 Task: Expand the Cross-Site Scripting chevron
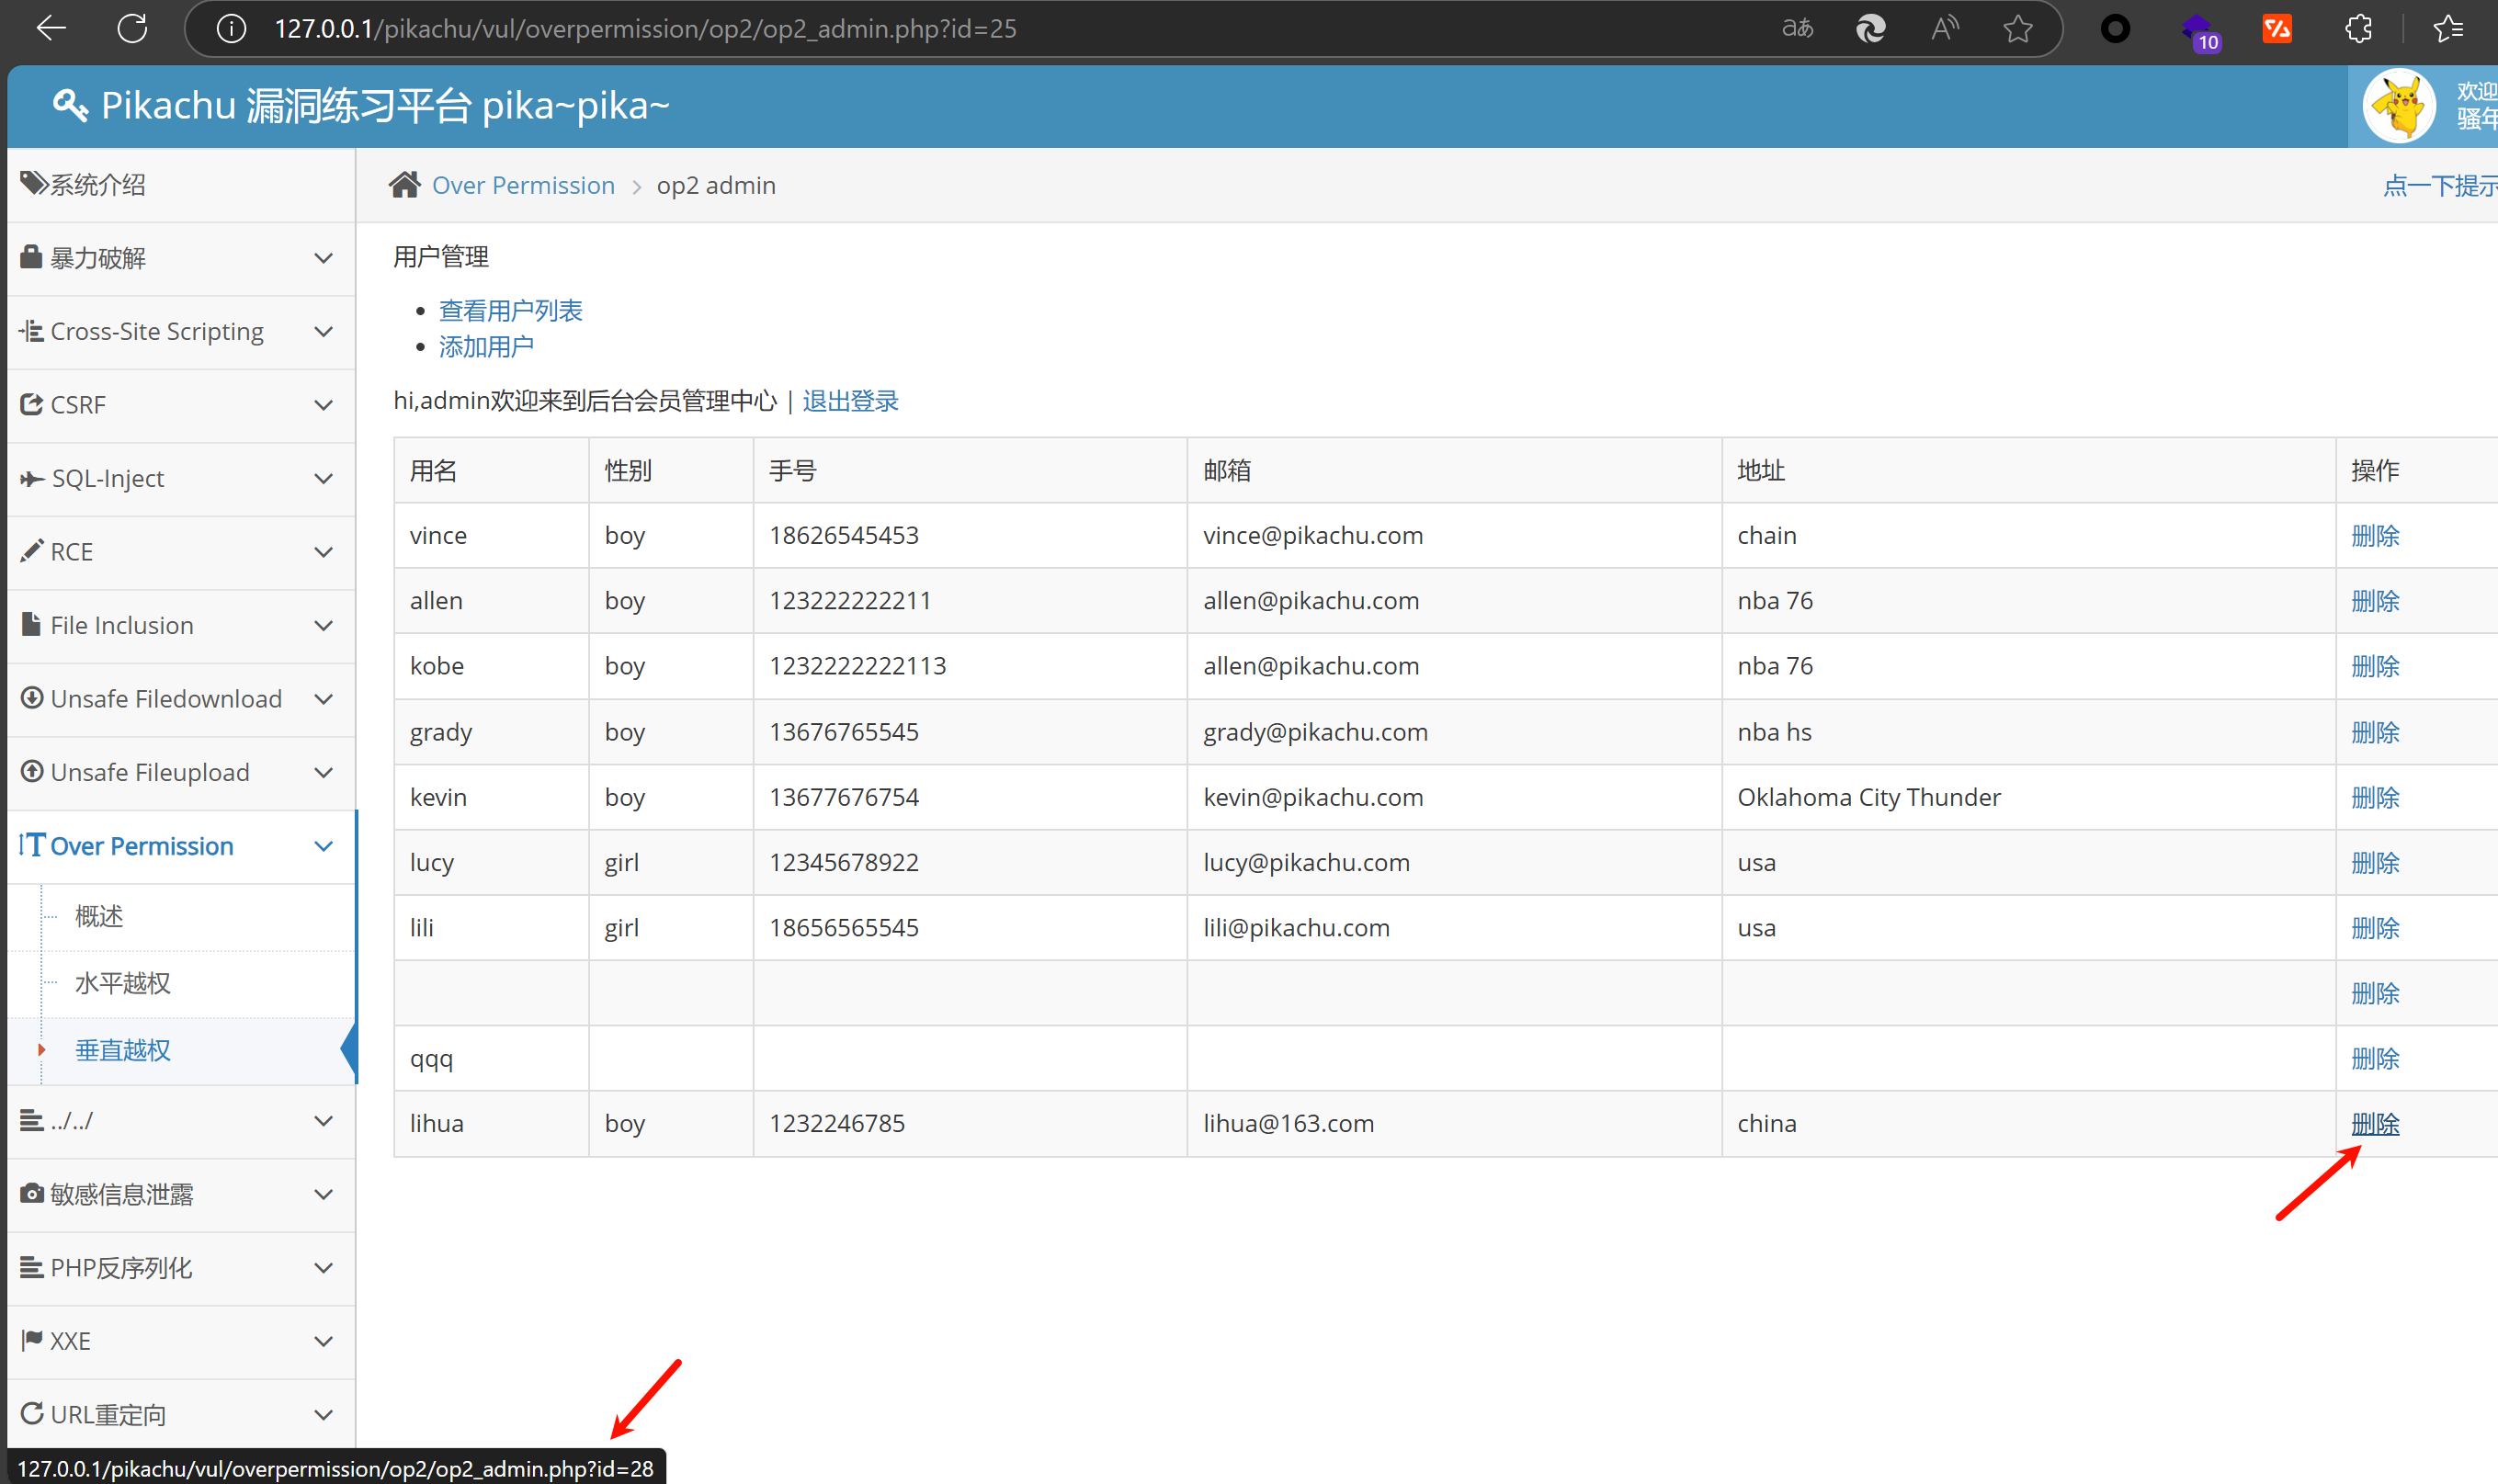[x=323, y=331]
